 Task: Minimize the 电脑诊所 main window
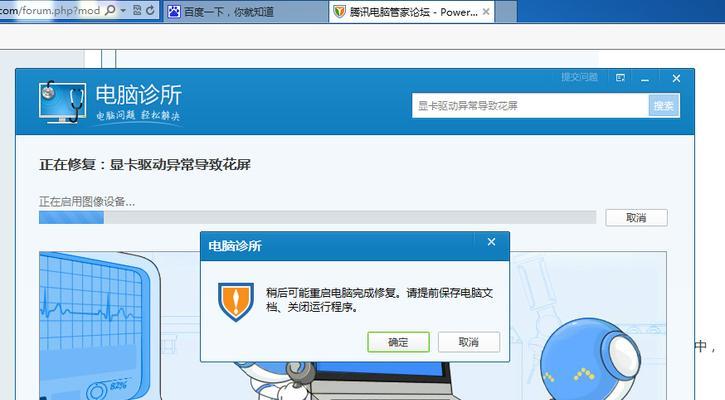click(645, 79)
